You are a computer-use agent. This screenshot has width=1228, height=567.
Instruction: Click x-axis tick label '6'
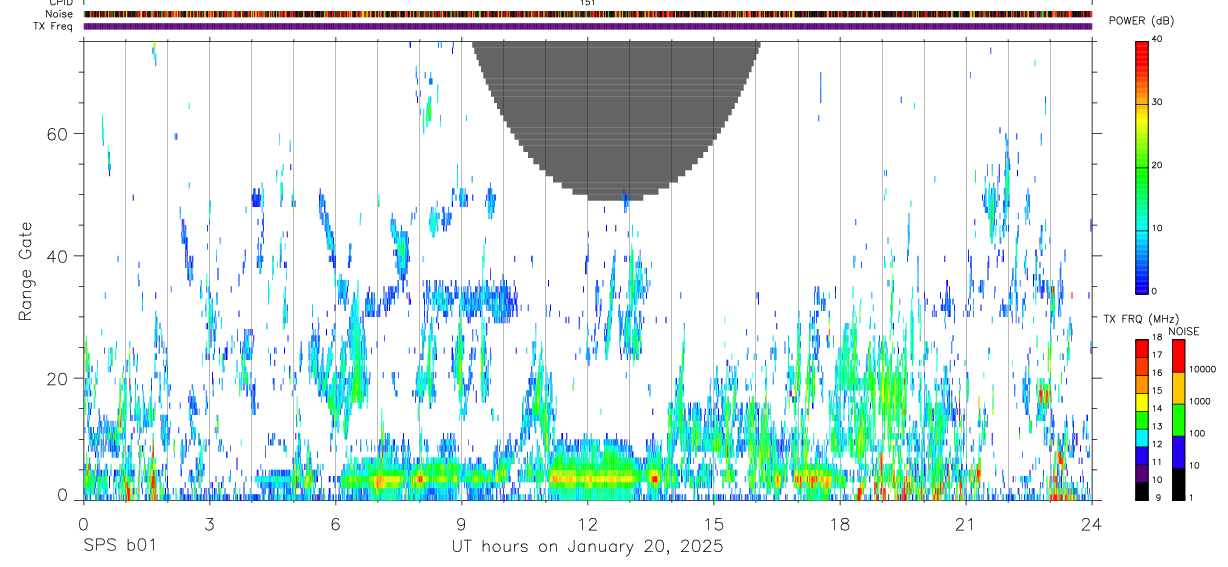pyautogui.click(x=335, y=524)
